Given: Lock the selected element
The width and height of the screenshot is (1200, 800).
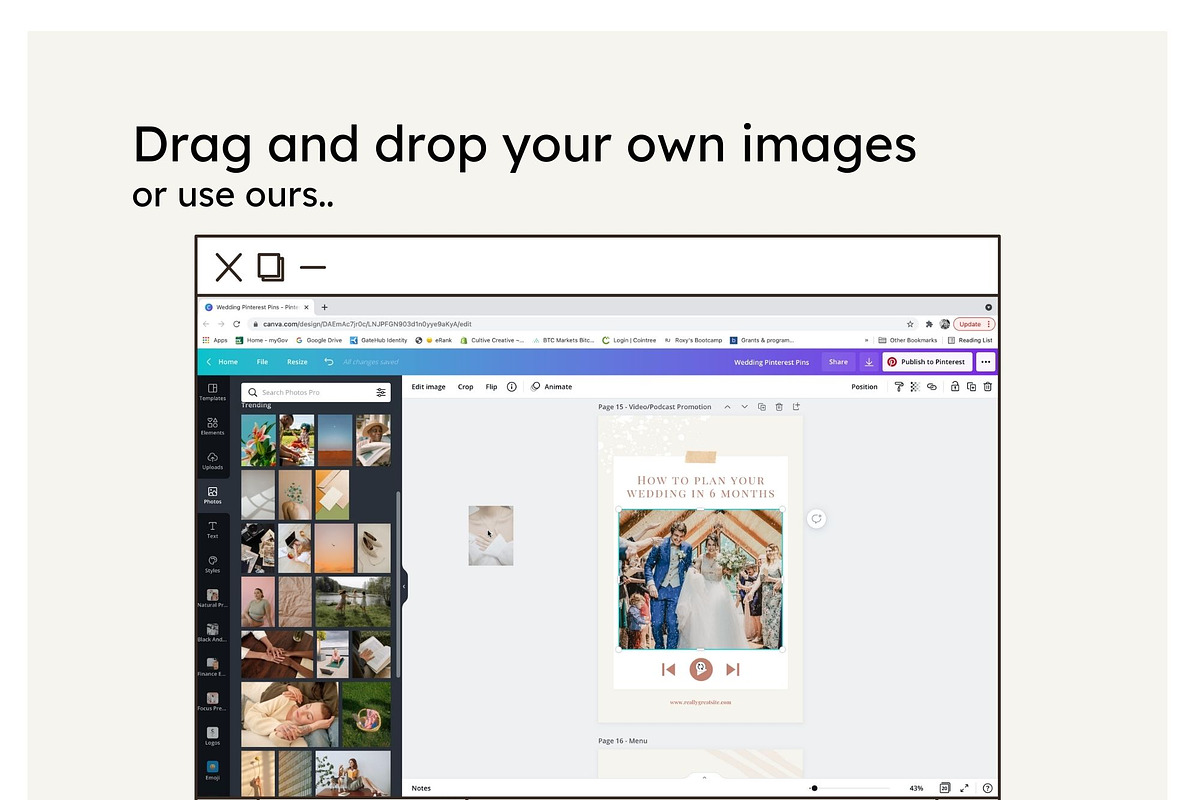Looking at the screenshot, I should (x=955, y=386).
